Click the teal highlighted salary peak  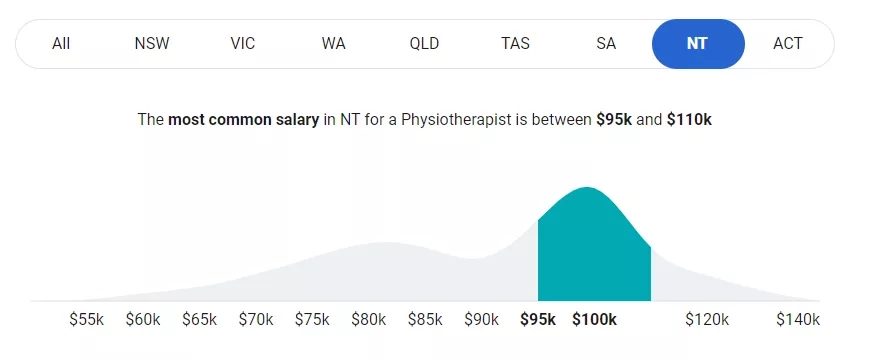point(593,249)
